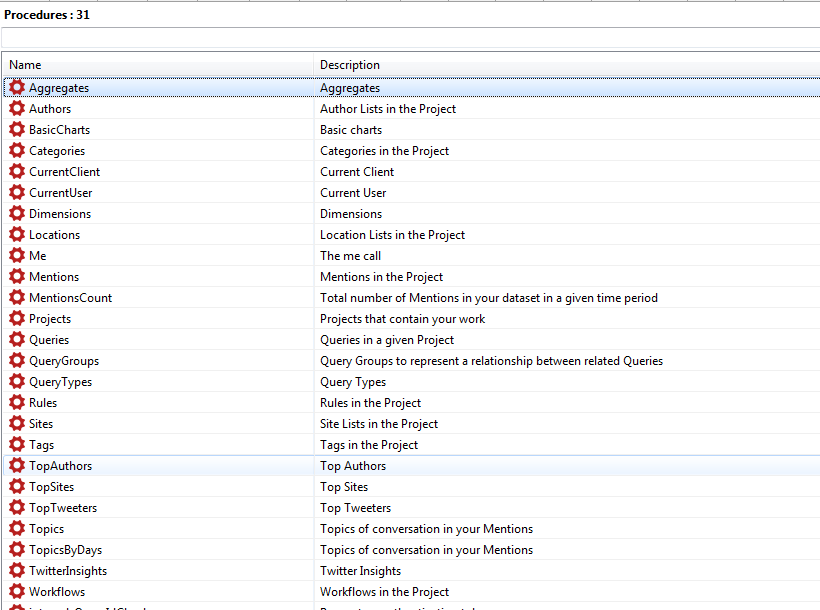Select 'Tags in the Project' description
820x610 pixels.
[x=369, y=445]
